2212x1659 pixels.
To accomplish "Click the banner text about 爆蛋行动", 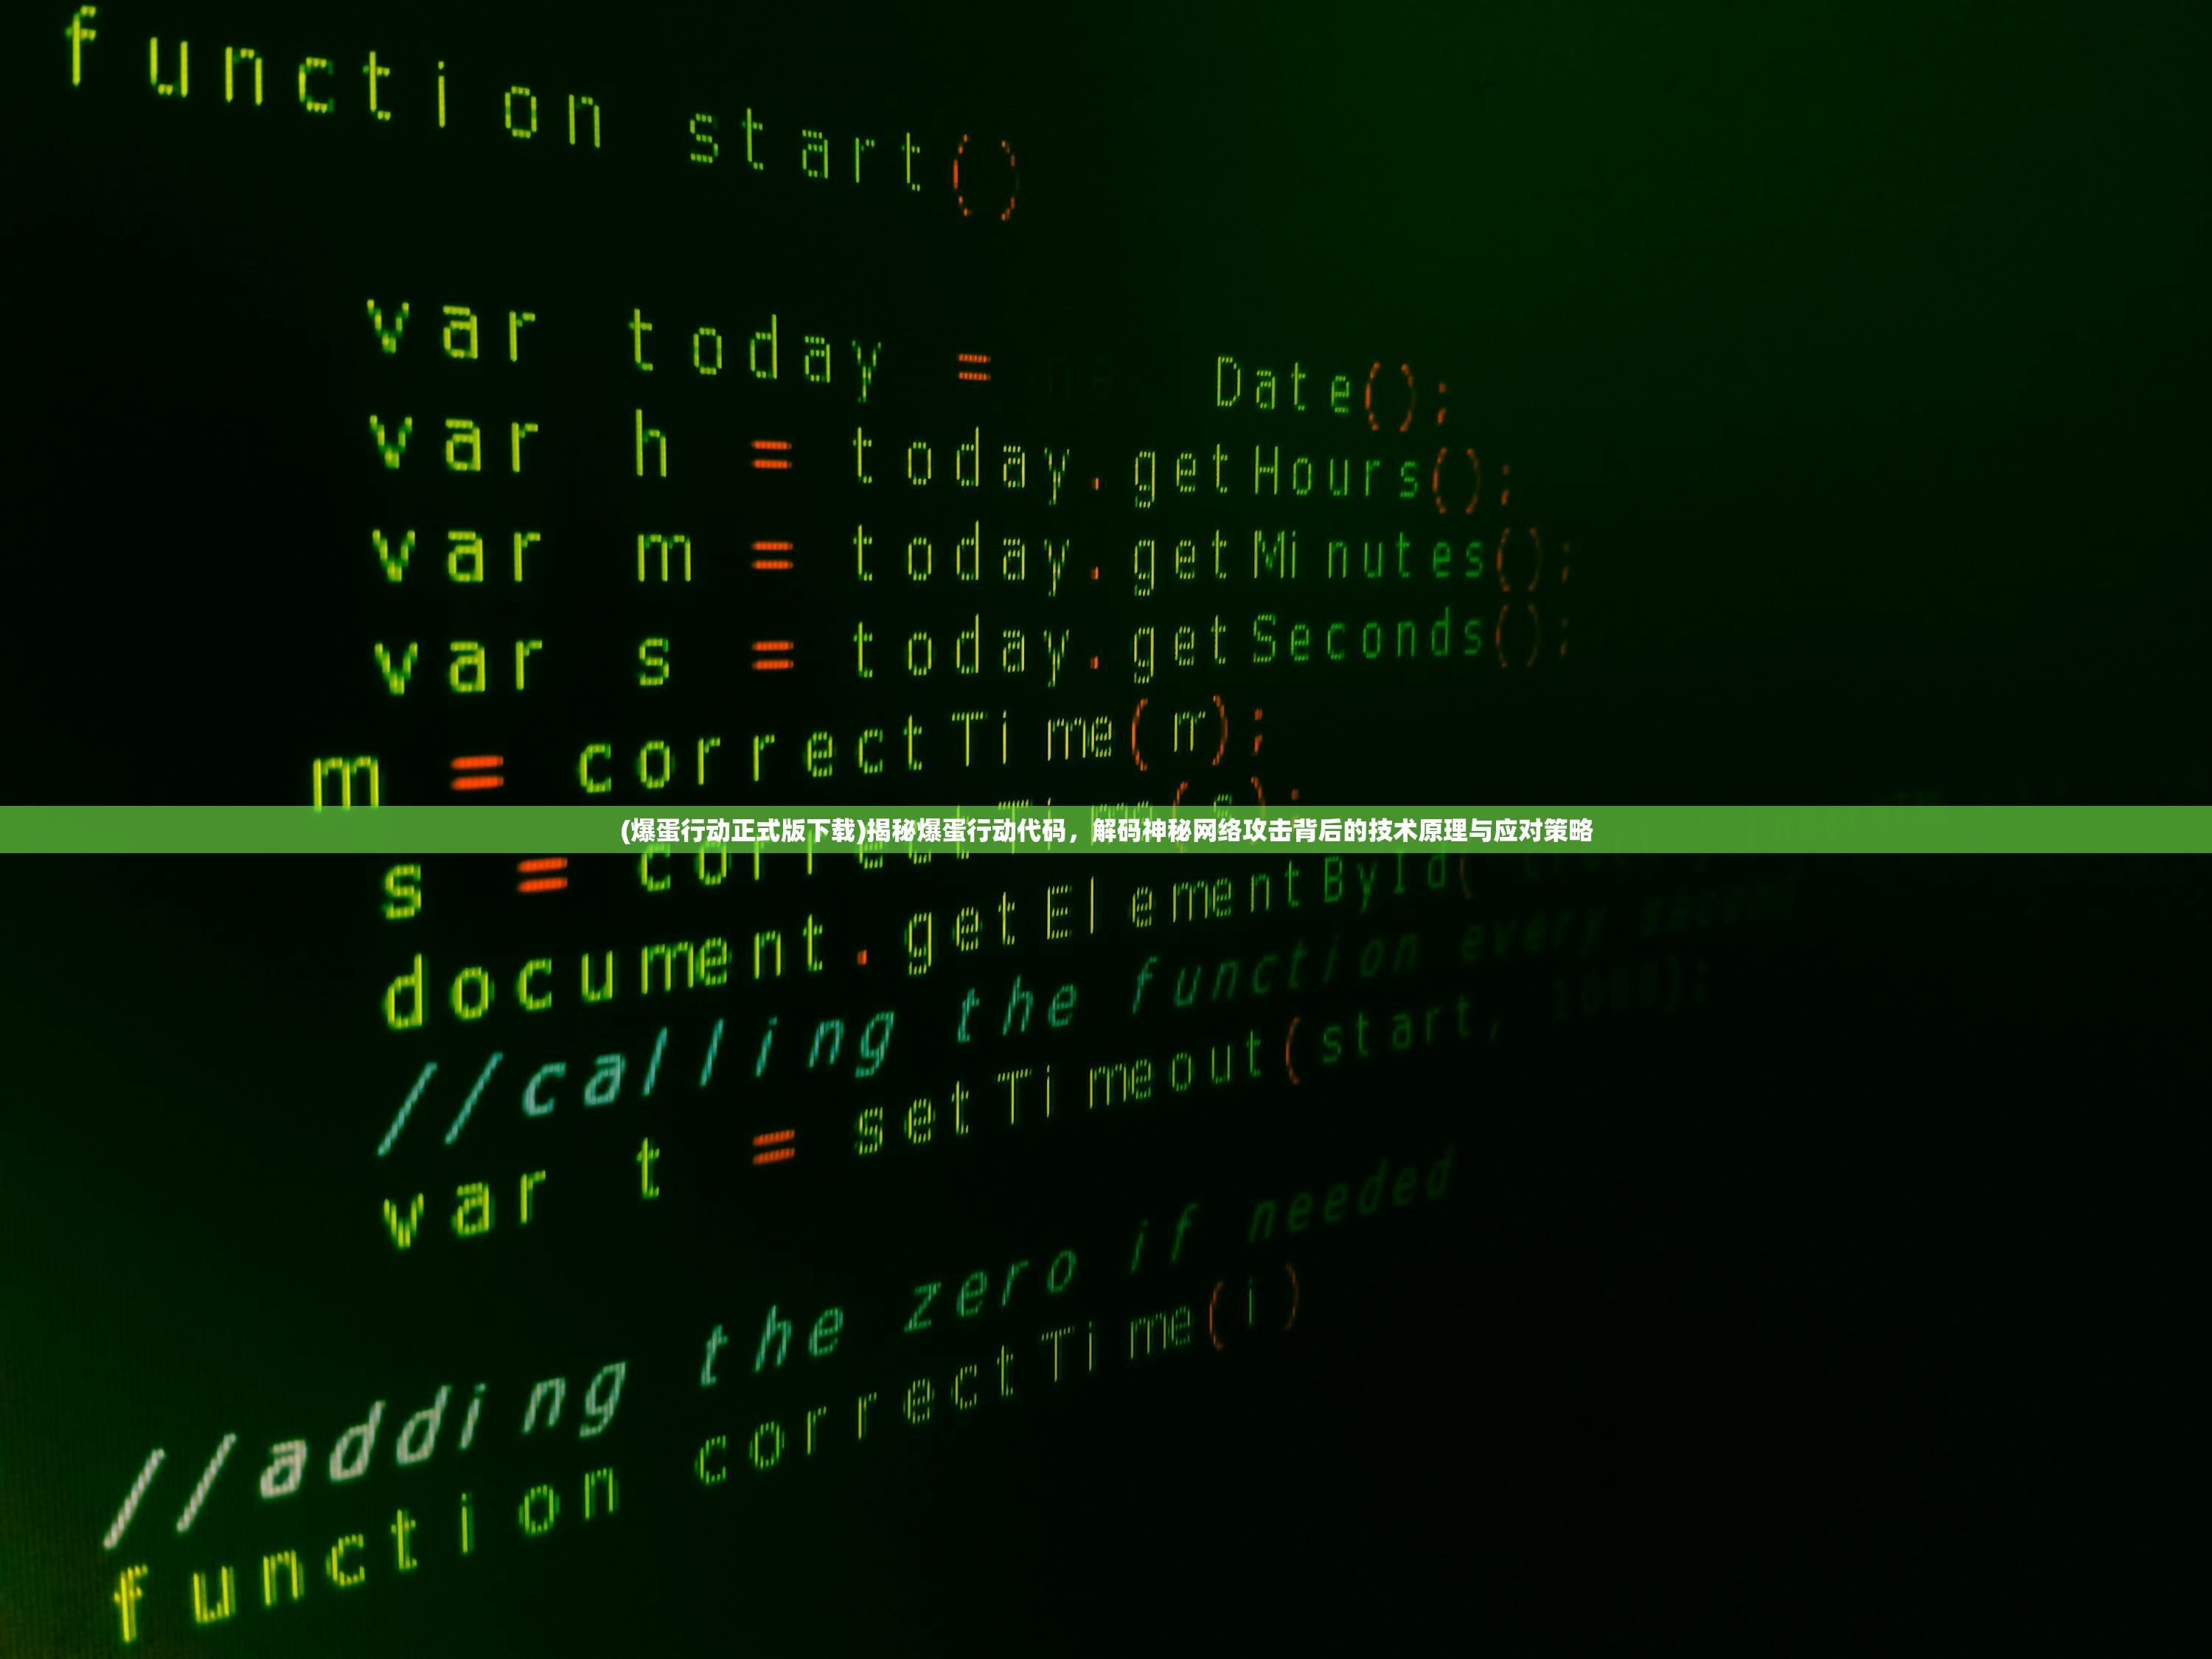I will pyautogui.click(x=1107, y=836).
